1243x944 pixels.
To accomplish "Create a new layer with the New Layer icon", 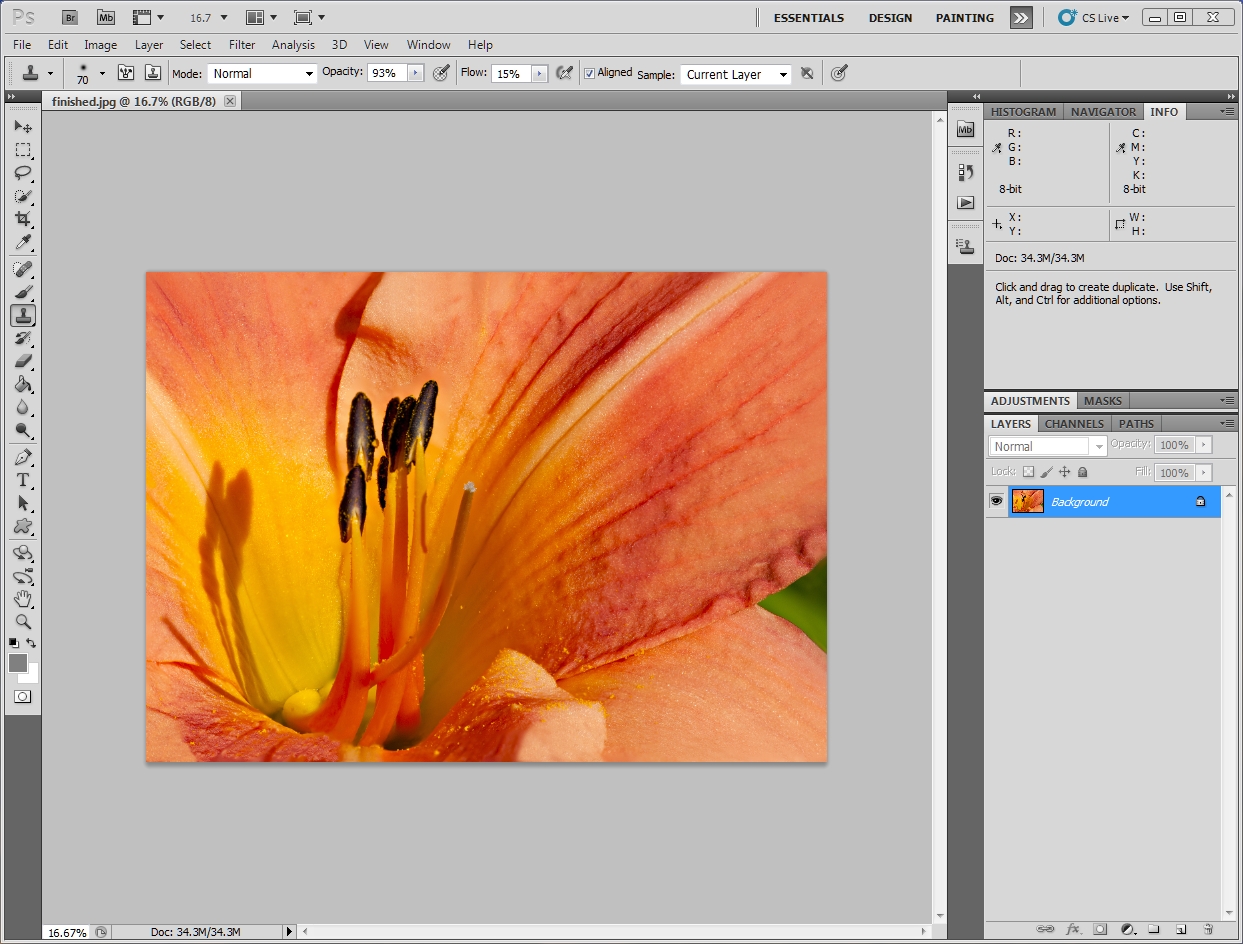I will tap(1180, 929).
